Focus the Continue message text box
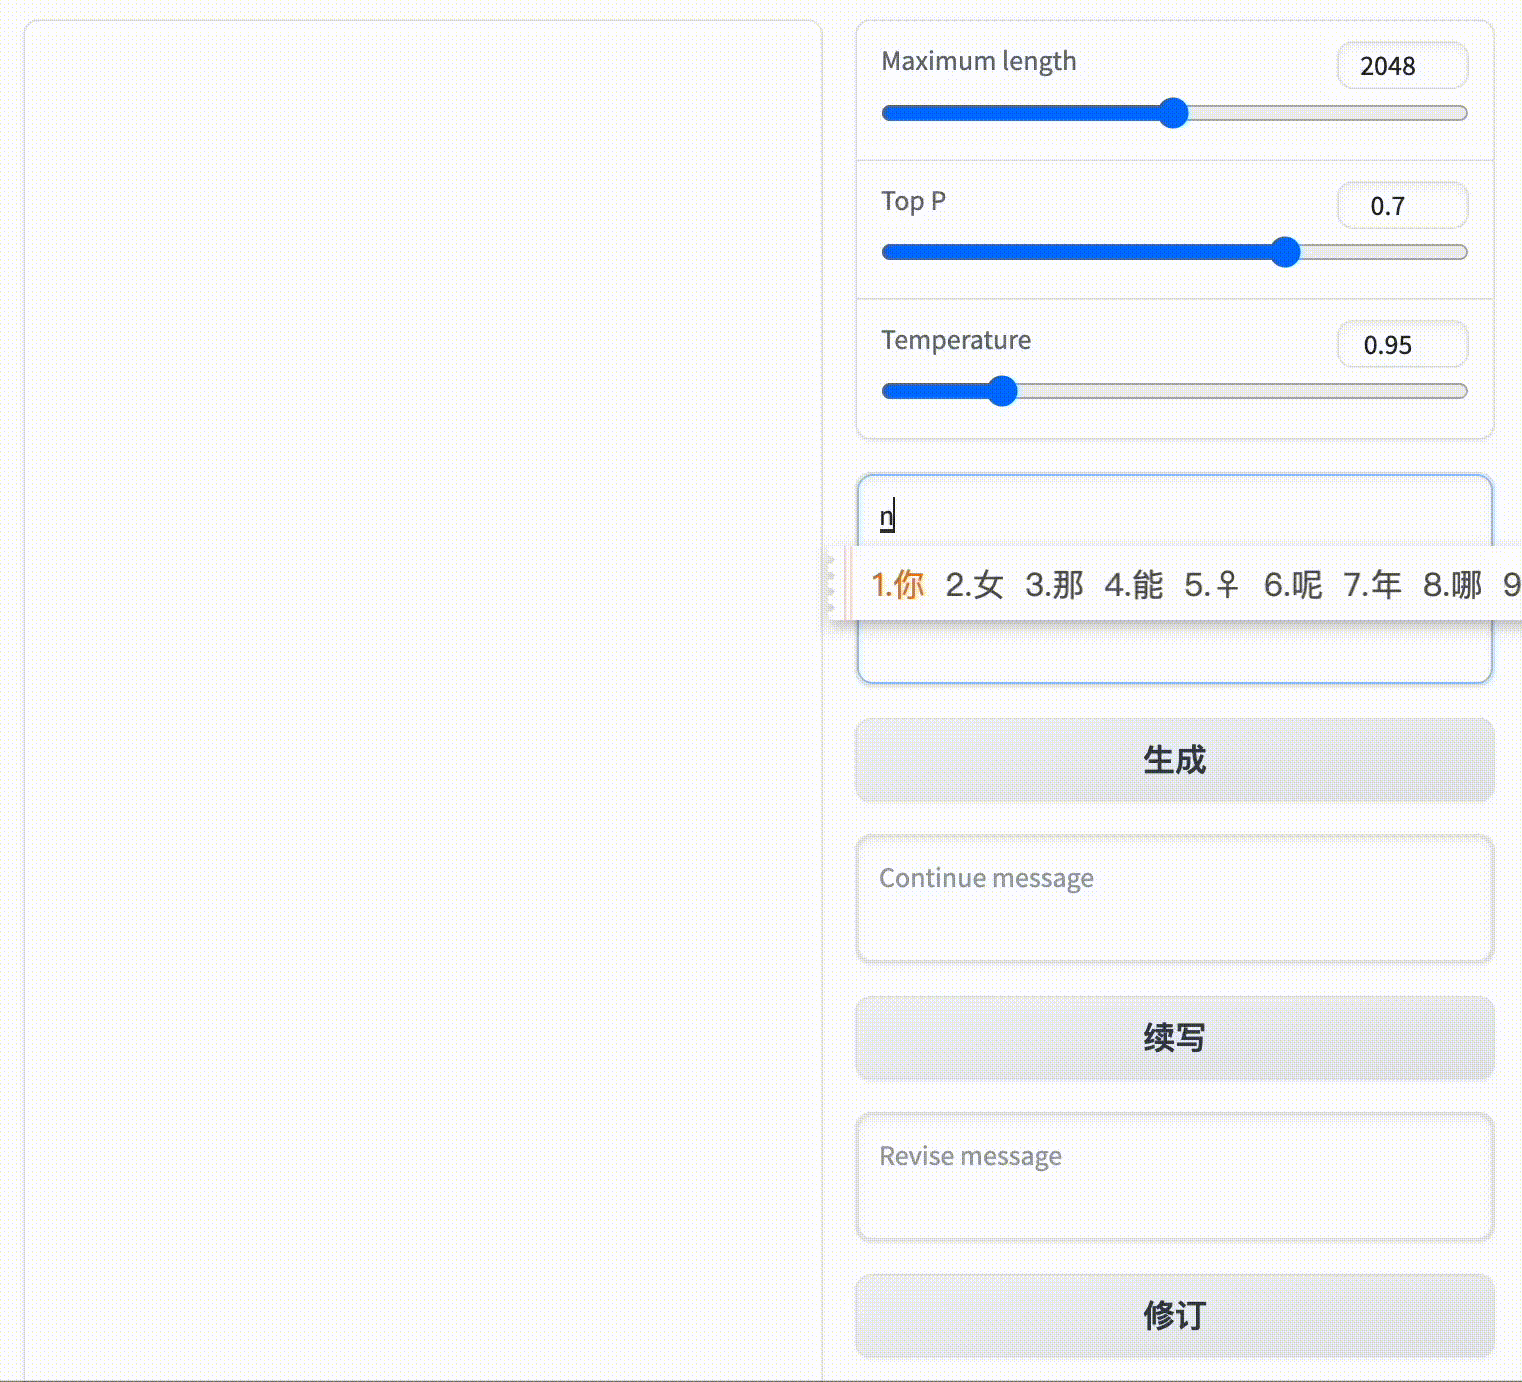 click(1174, 899)
